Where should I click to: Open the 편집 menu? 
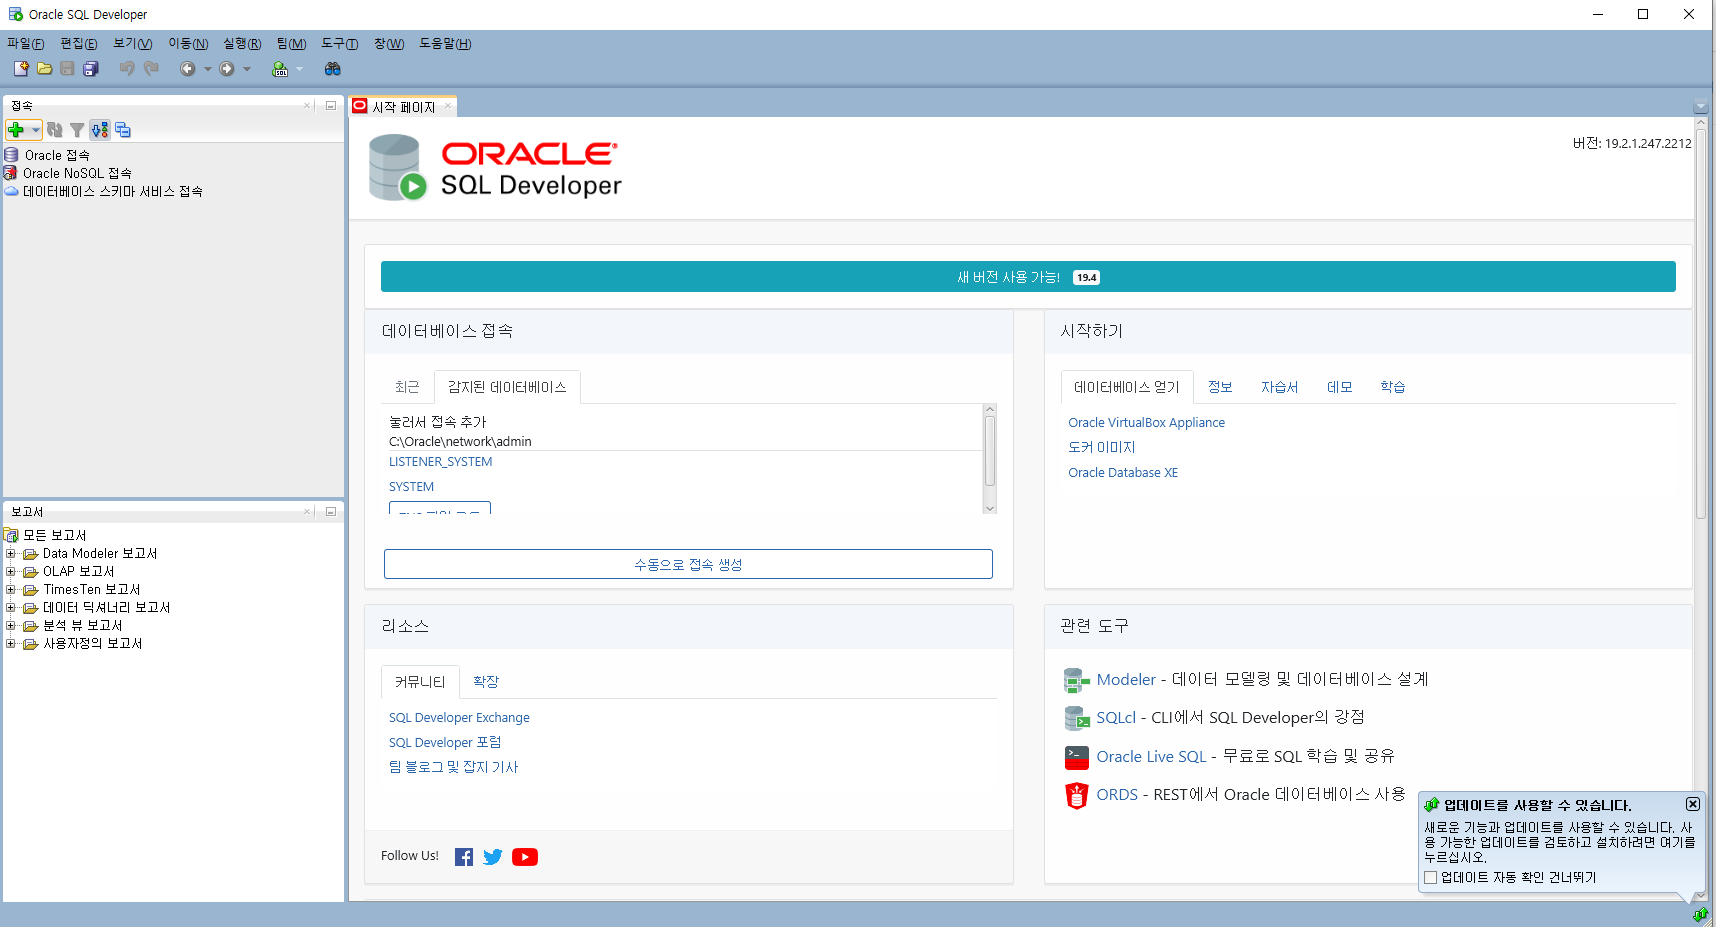(79, 44)
